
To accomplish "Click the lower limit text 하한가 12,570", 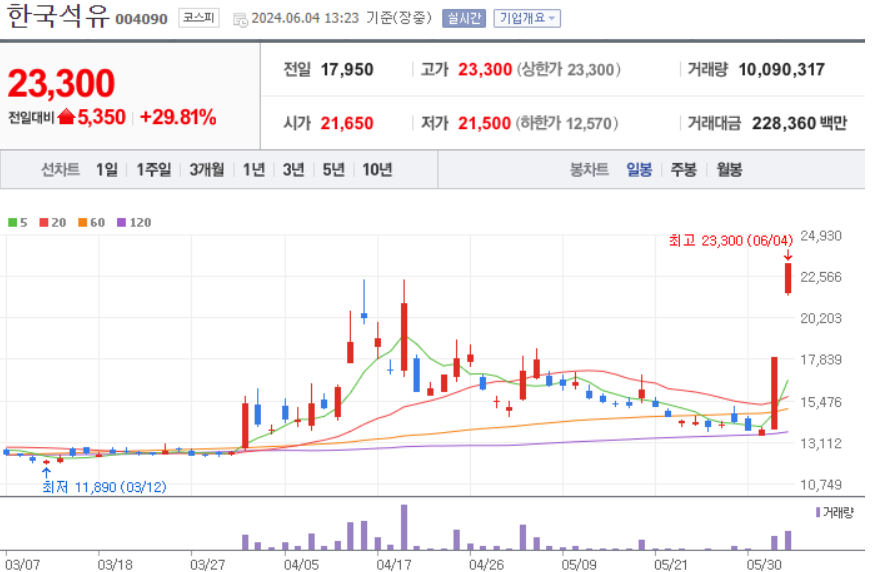I will 567,123.
